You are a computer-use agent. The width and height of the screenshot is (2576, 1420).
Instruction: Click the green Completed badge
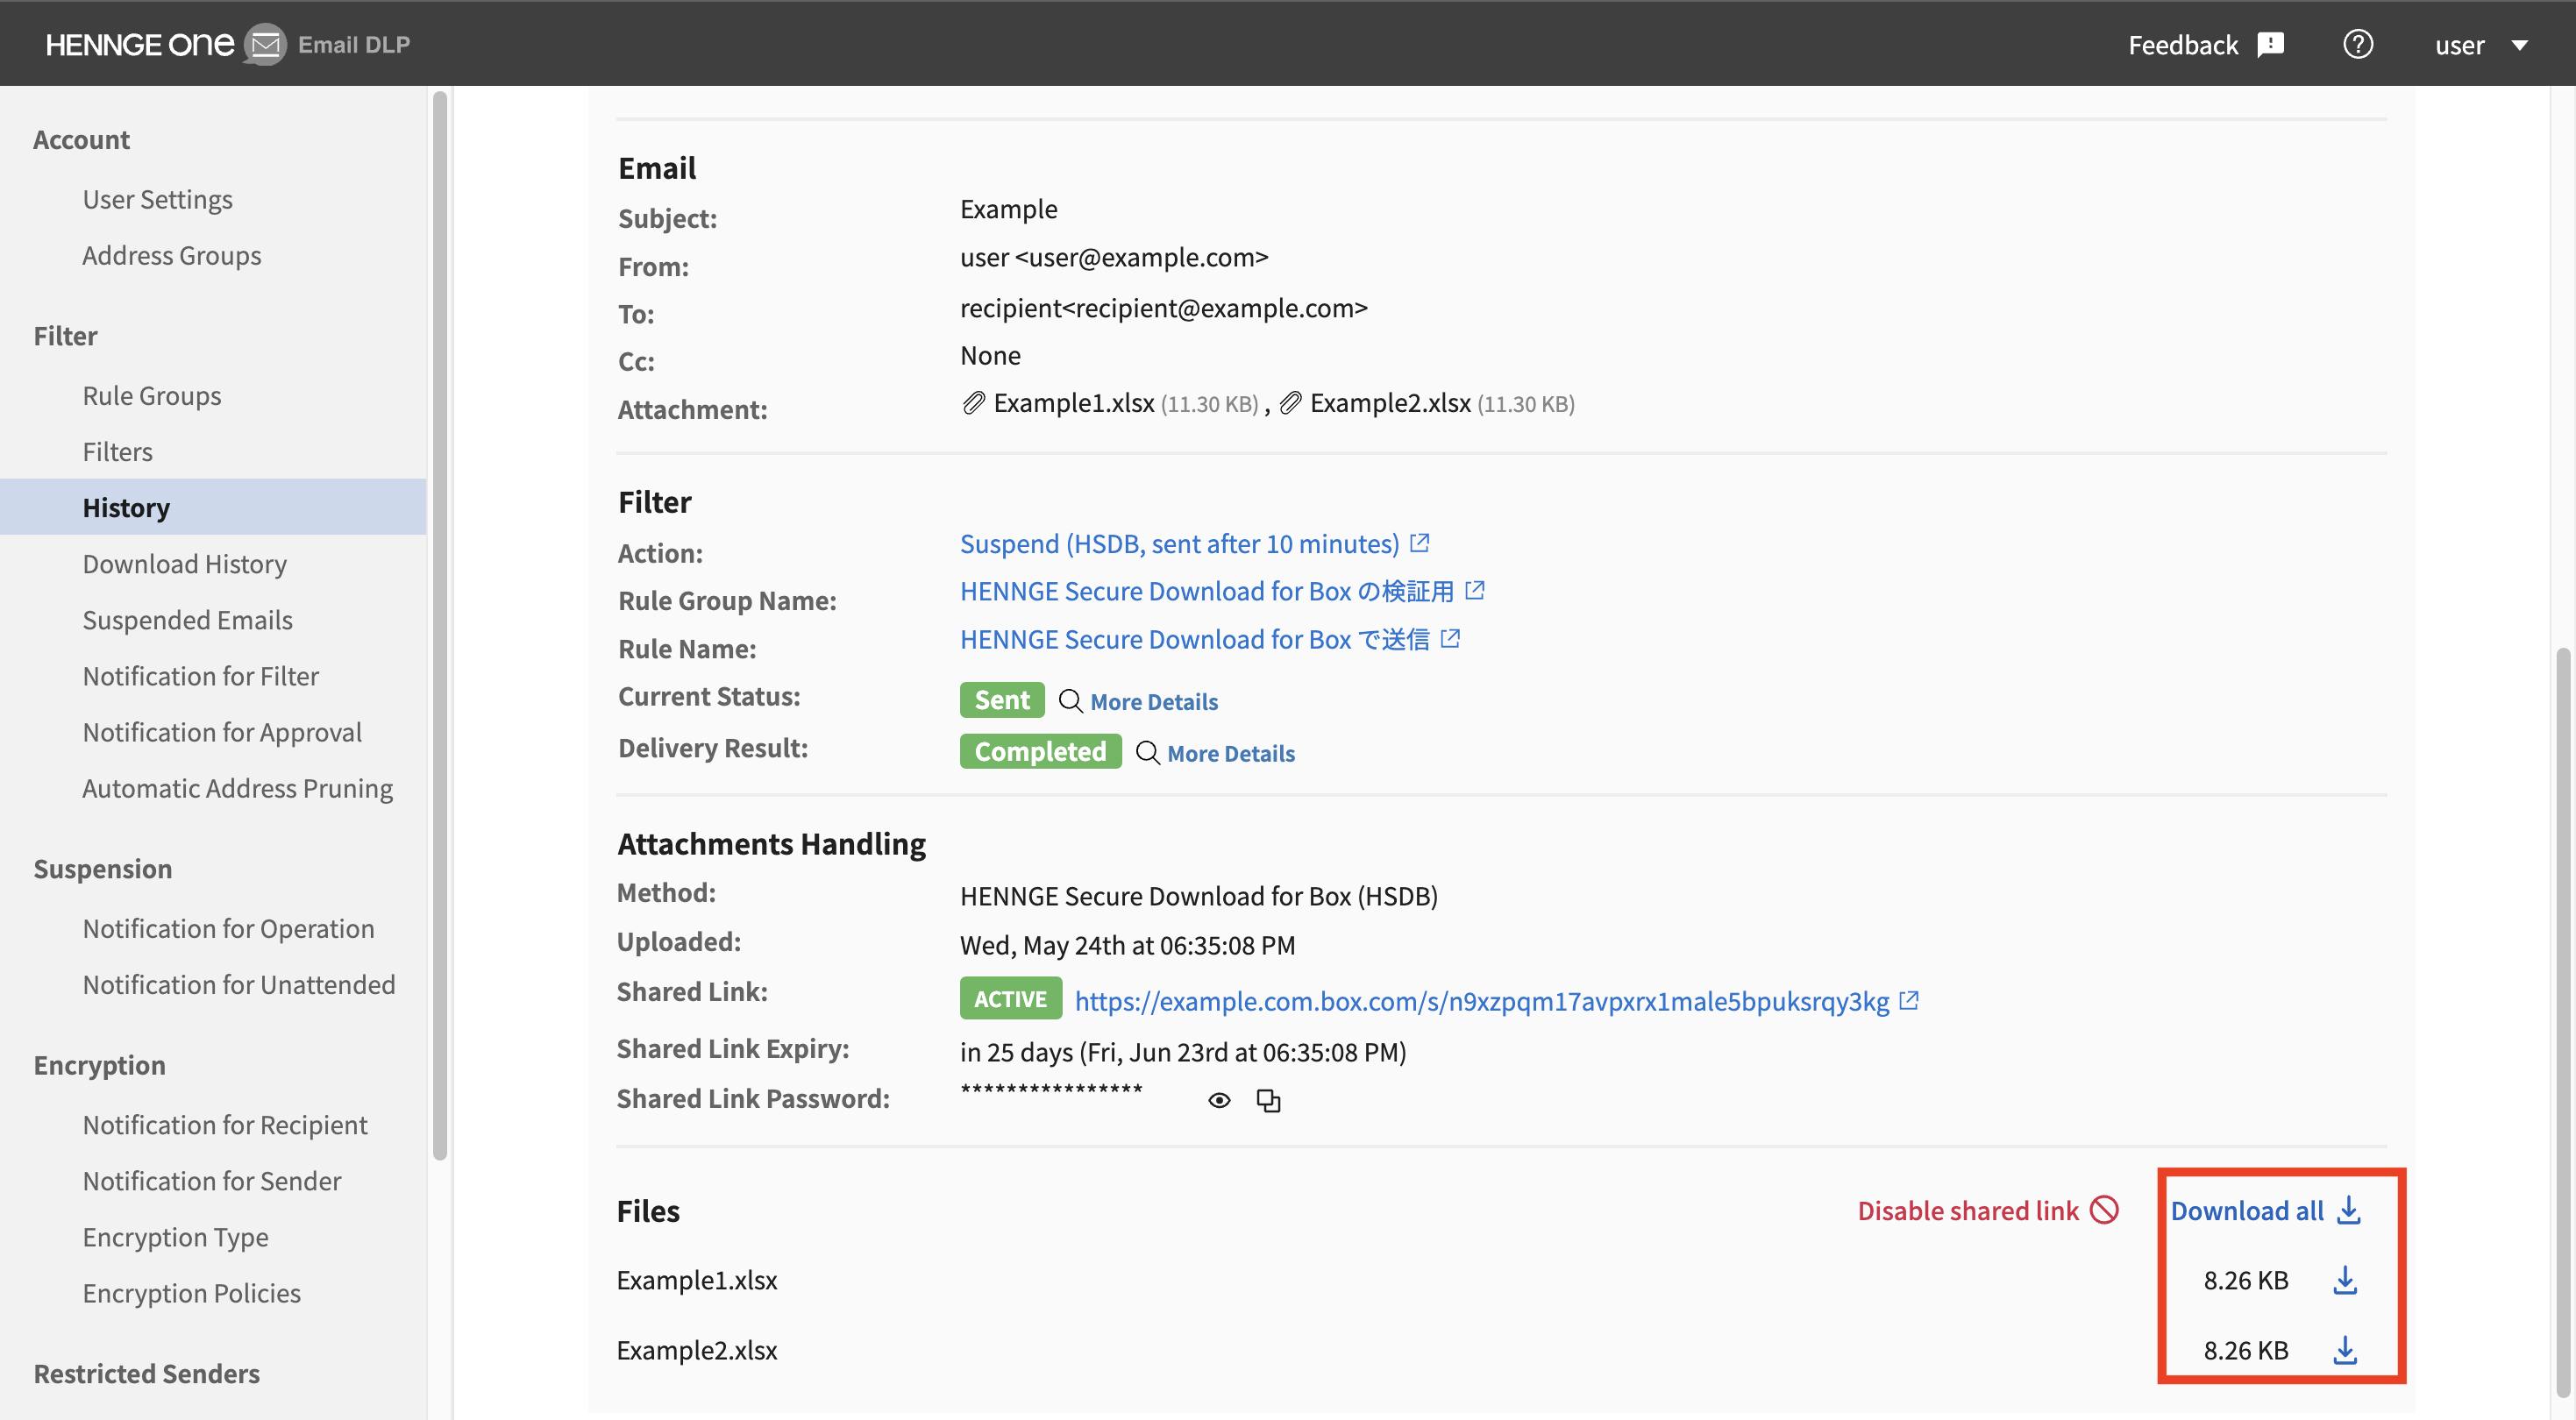1040,751
